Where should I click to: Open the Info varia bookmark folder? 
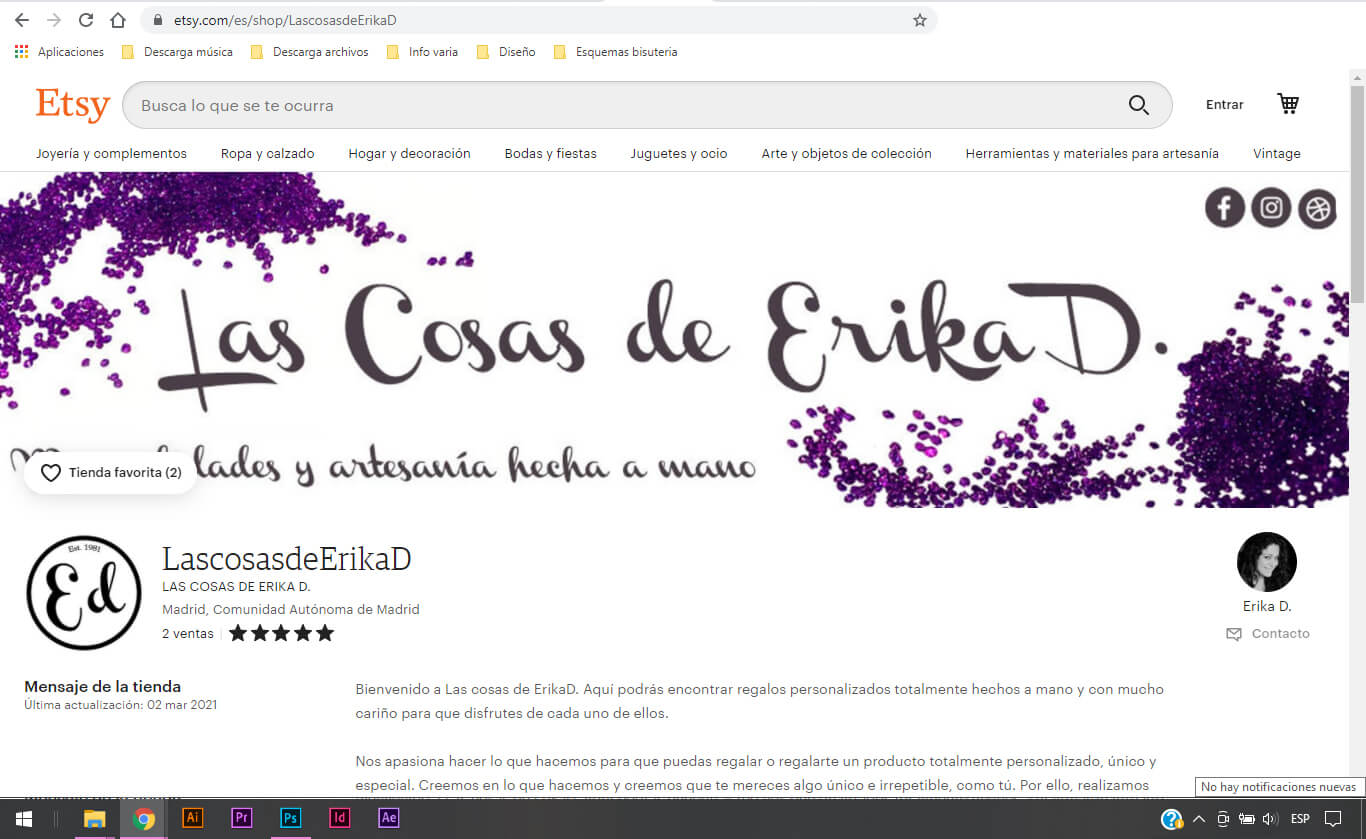422,52
